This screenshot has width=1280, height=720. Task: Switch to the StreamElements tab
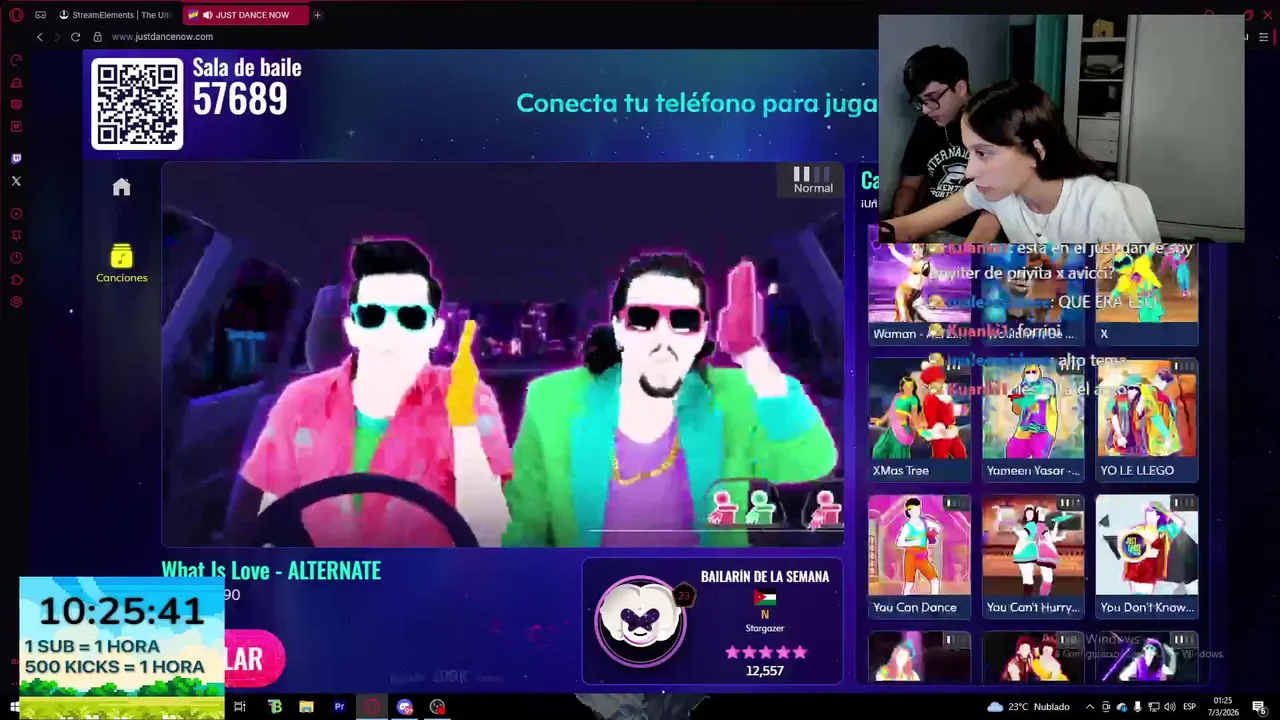pos(115,15)
